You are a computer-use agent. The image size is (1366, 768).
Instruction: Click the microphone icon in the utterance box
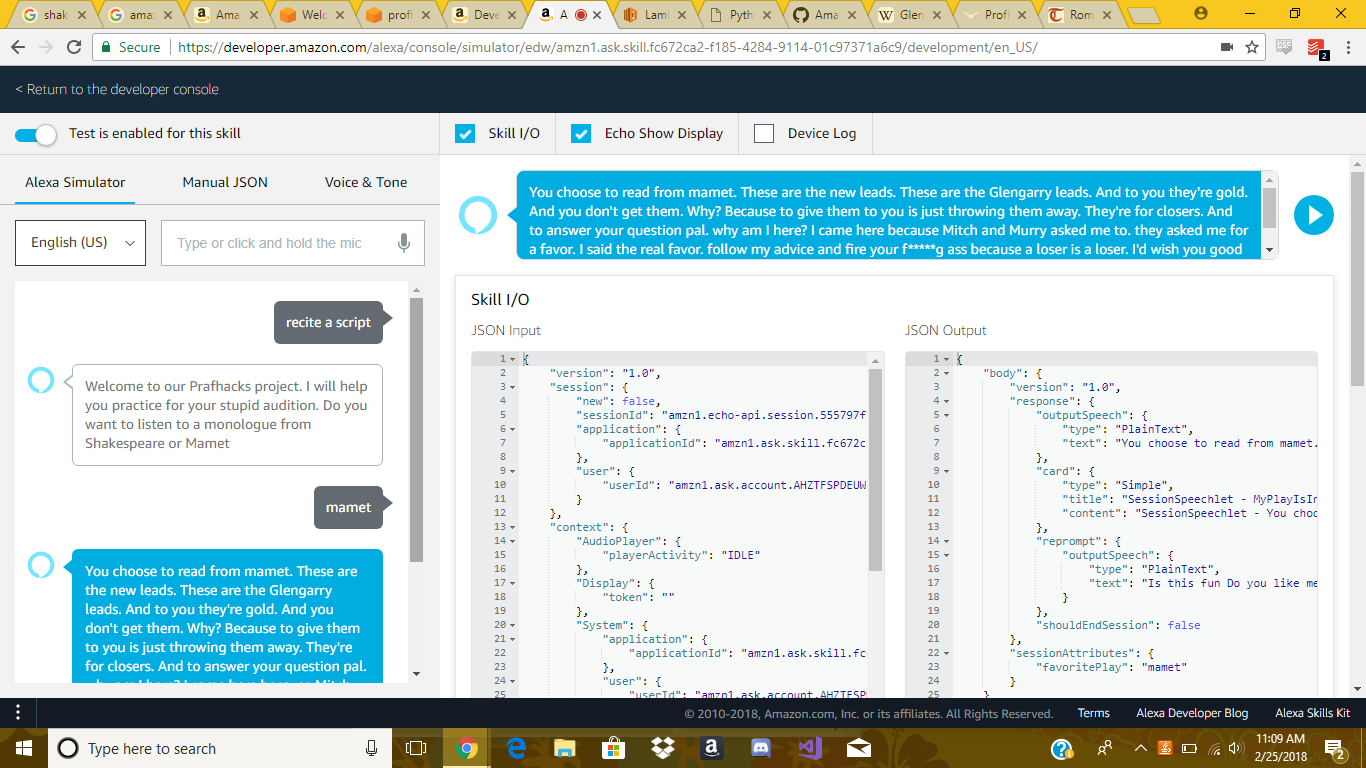pos(404,243)
